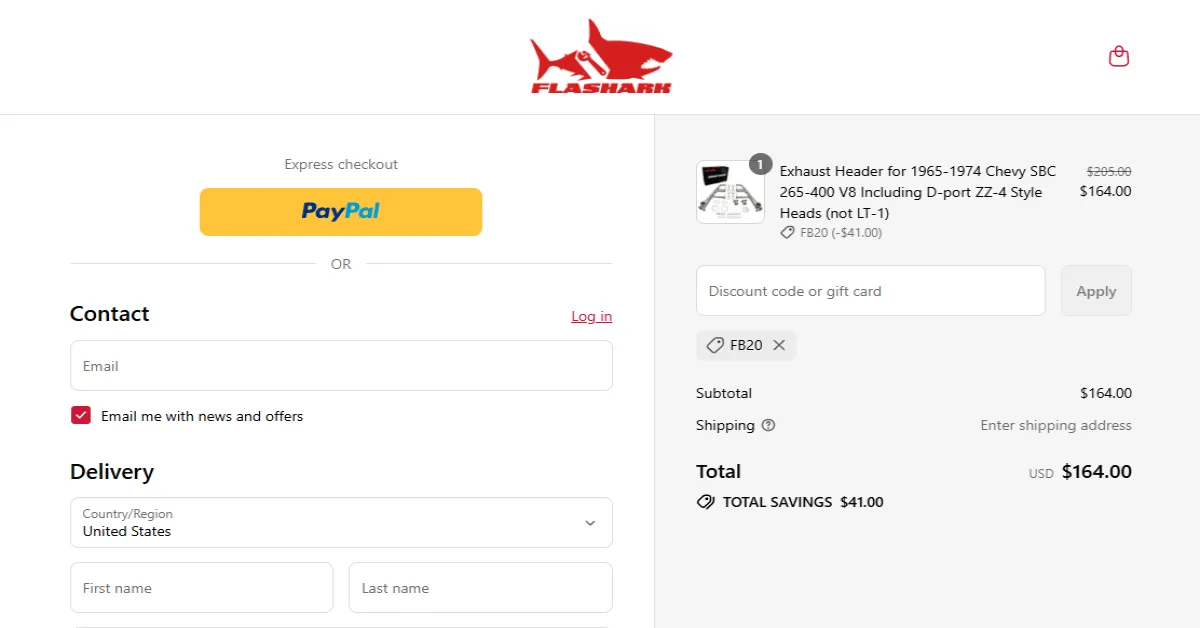Click the quantity badge on product image

tap(760, 164)
